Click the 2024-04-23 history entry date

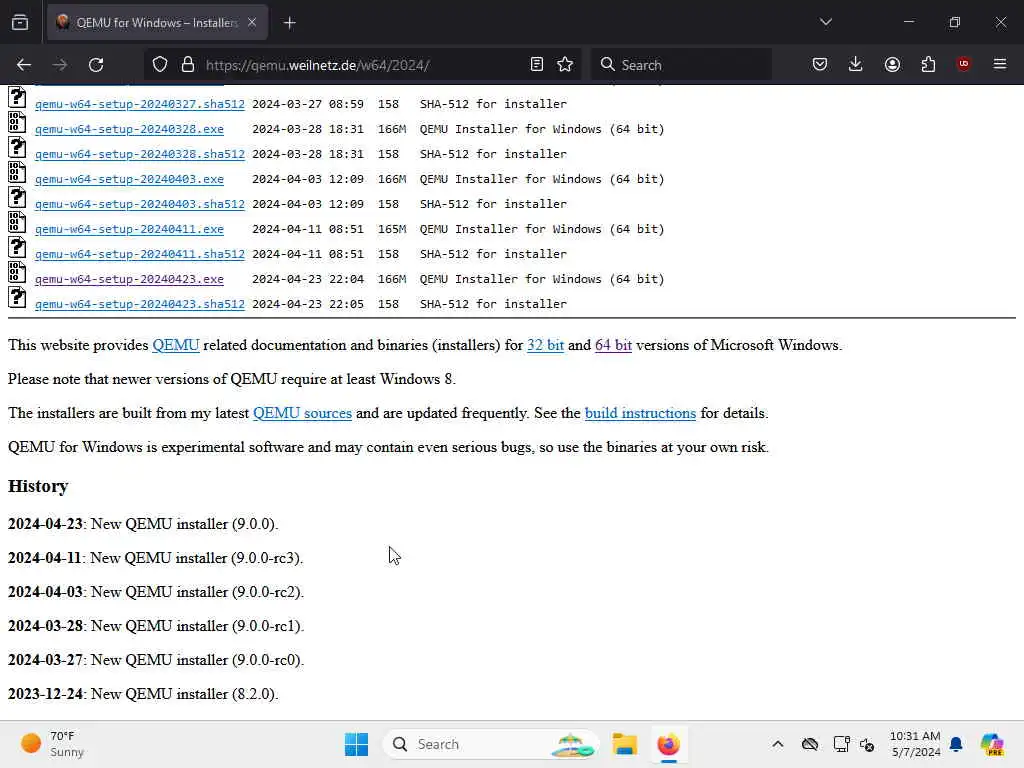[x=46, y=524]
